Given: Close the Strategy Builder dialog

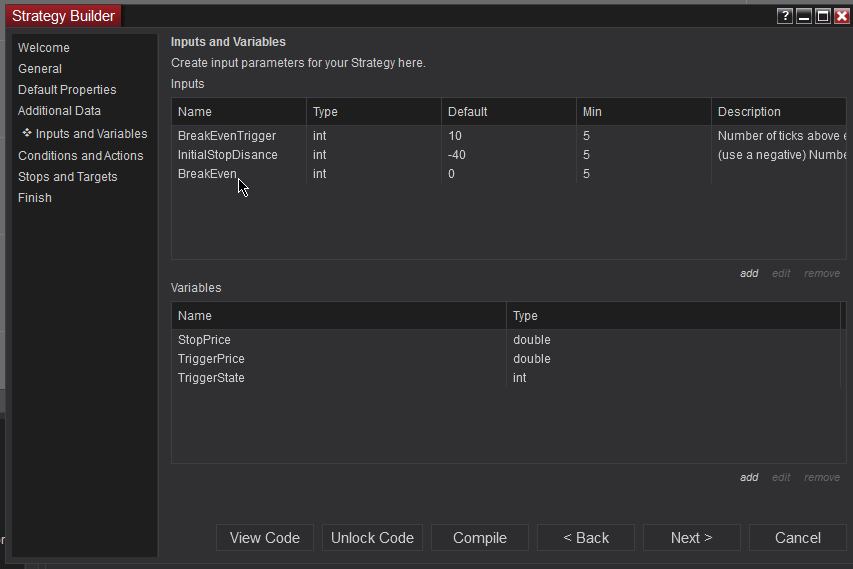Looking at the screenshot, I should (x=841, y=16).
